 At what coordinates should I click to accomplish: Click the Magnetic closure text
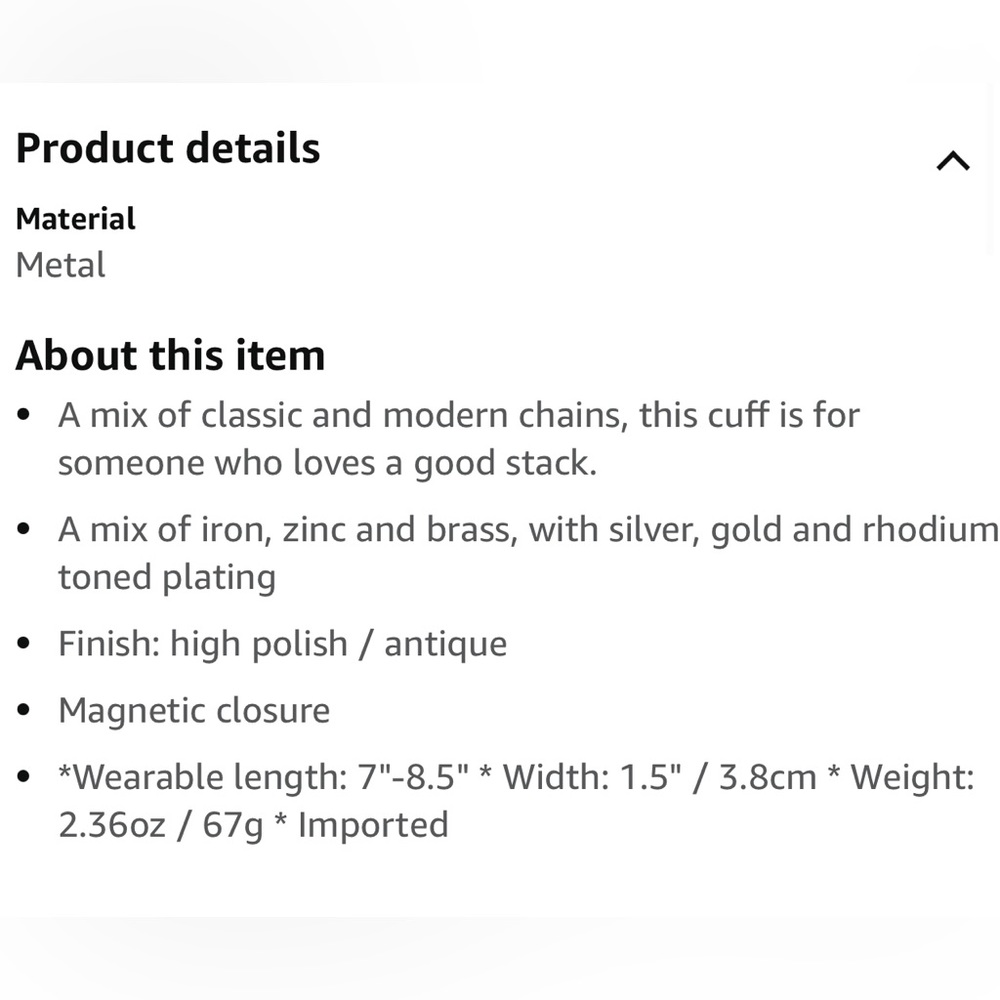(x=194, y=711)
